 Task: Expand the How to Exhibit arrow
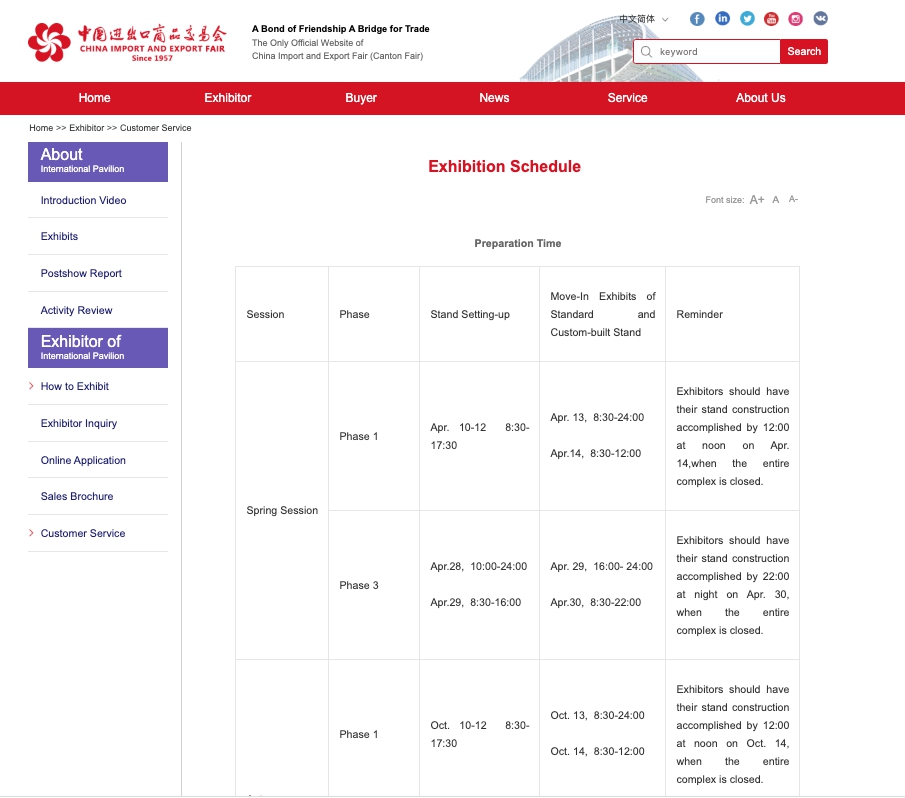click(31, 386)
